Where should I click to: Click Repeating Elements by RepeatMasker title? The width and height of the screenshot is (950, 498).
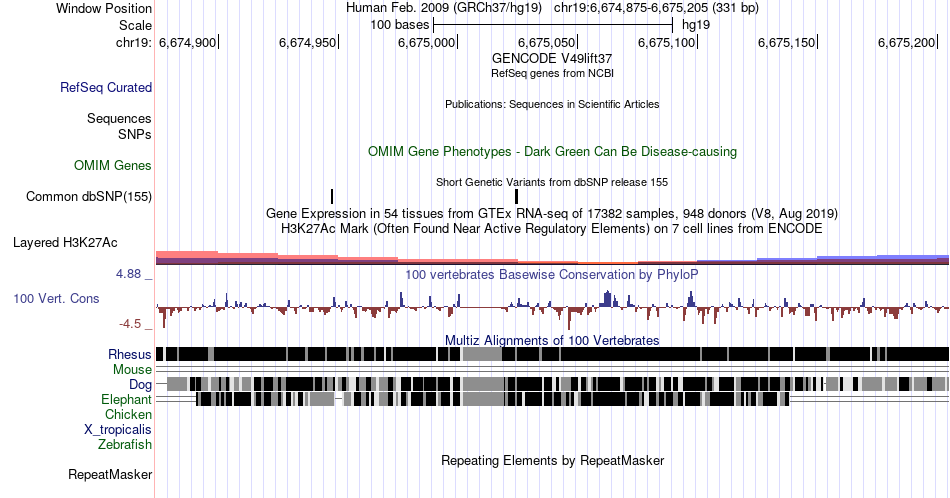tap(552, 460)
